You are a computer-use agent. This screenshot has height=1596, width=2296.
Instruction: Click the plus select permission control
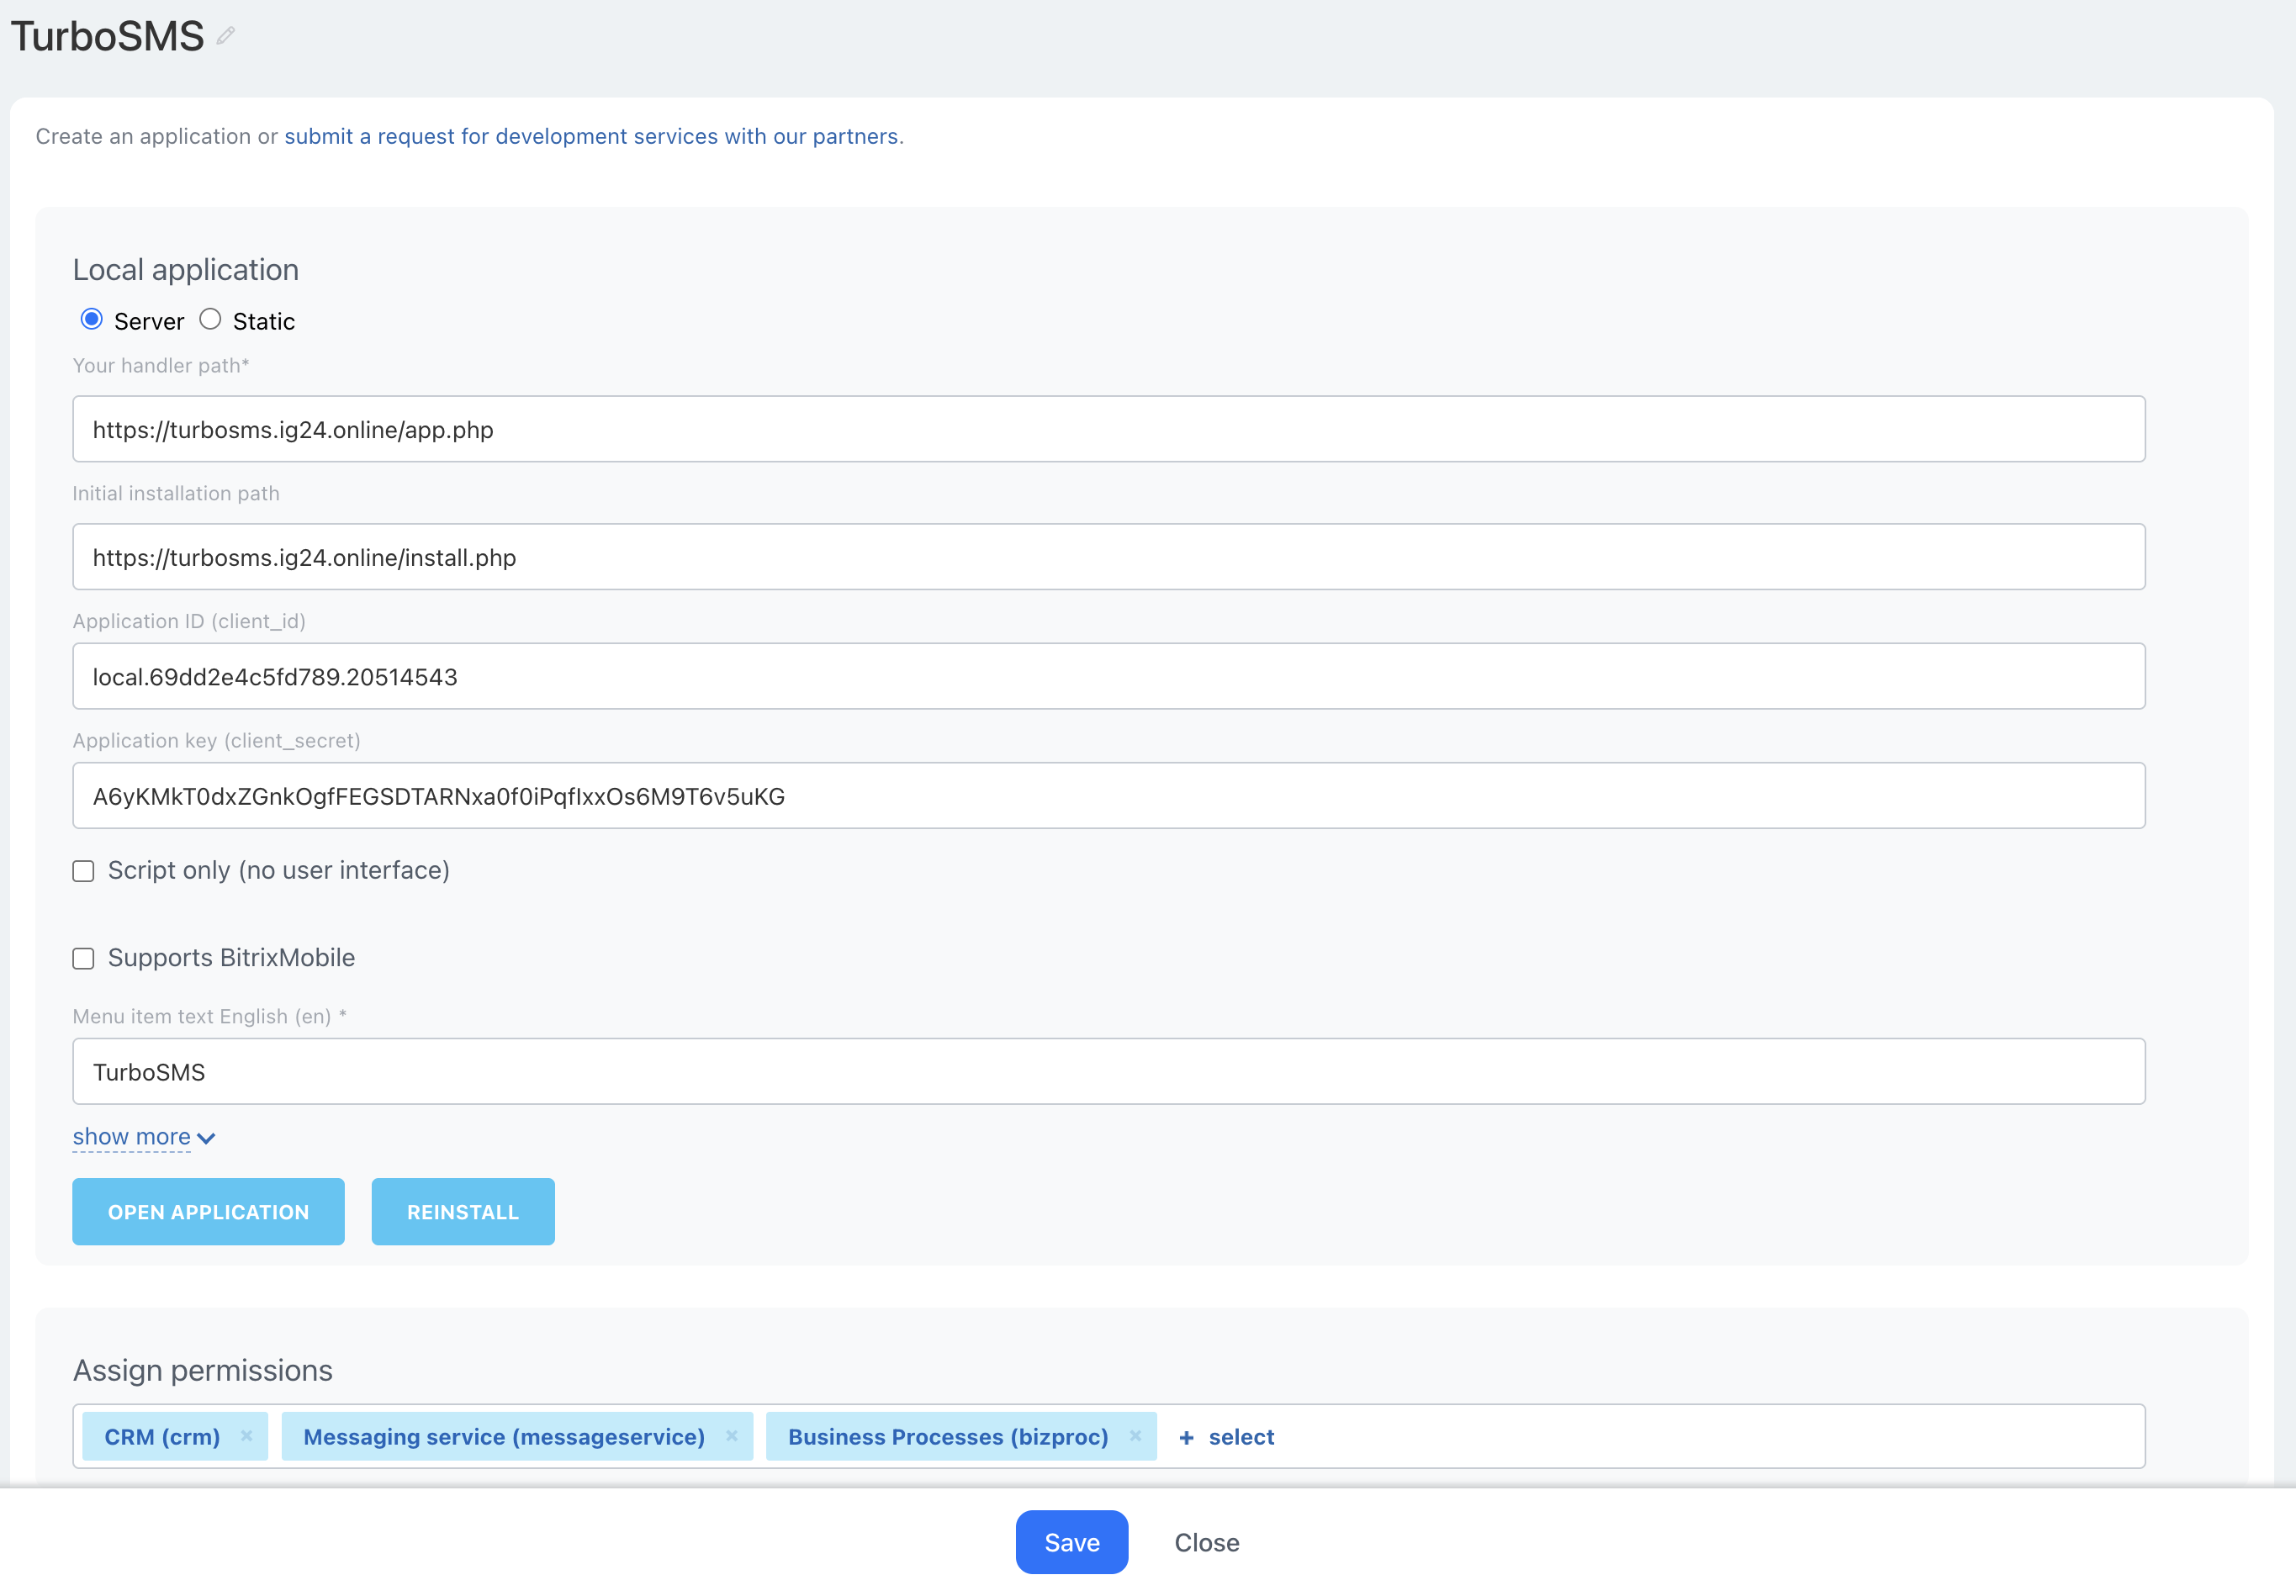tap(1227, 1437)
